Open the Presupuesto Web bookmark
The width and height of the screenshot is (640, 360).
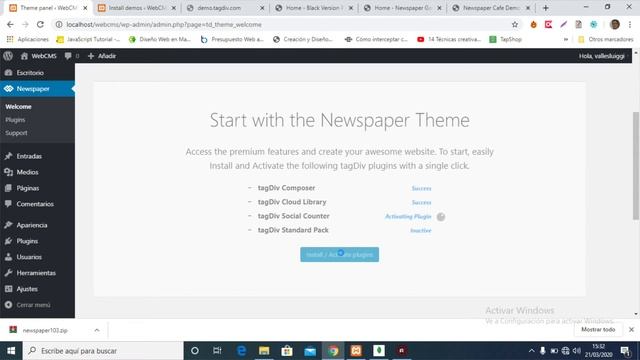pyautogui.click(x=232, y=39)
